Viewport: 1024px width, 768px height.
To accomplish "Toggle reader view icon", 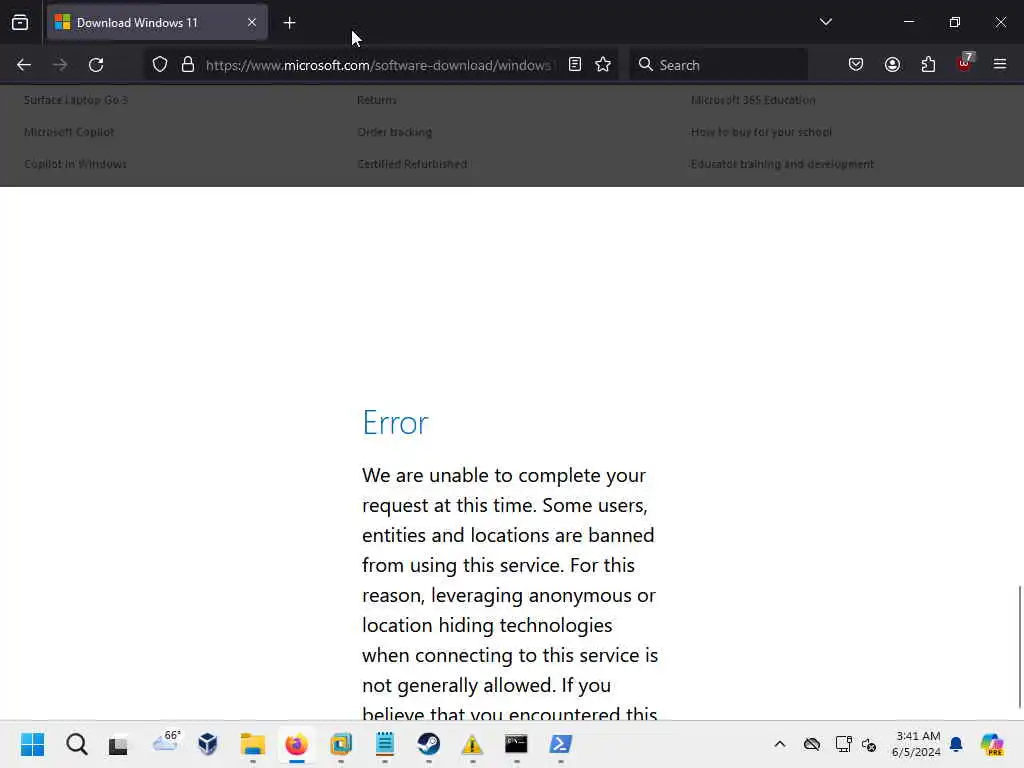I will coord(575,65).
